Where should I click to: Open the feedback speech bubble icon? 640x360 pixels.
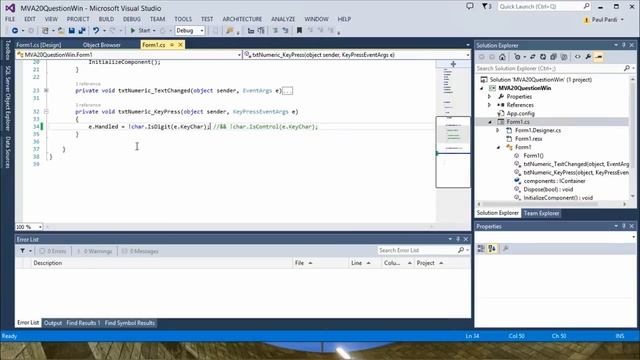[x=470, y=6]
